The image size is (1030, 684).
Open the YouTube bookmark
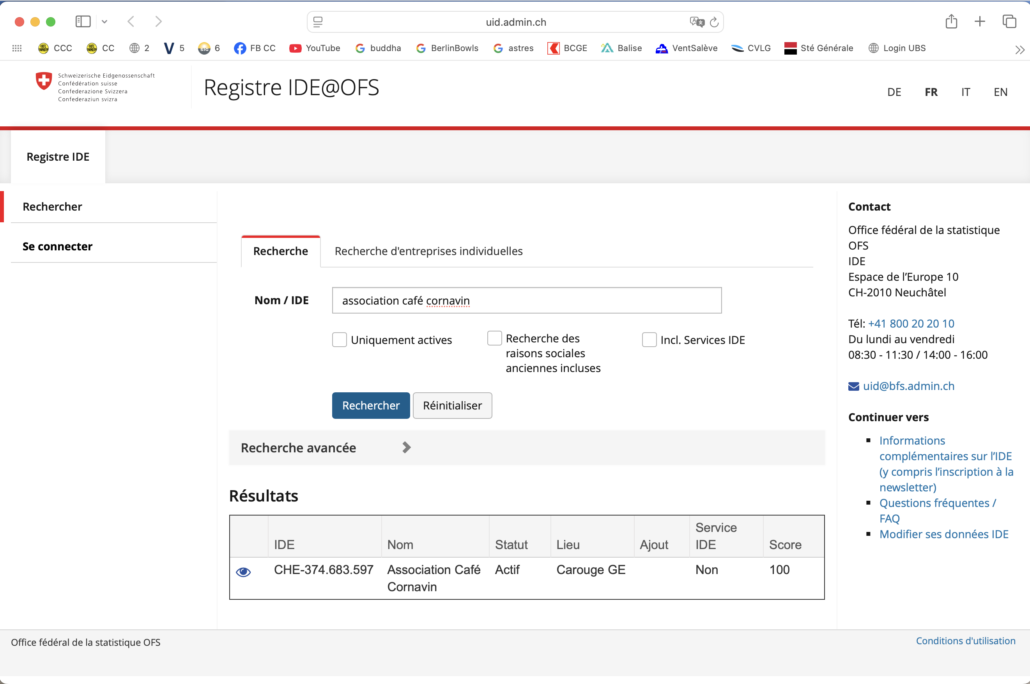(314, 48)
